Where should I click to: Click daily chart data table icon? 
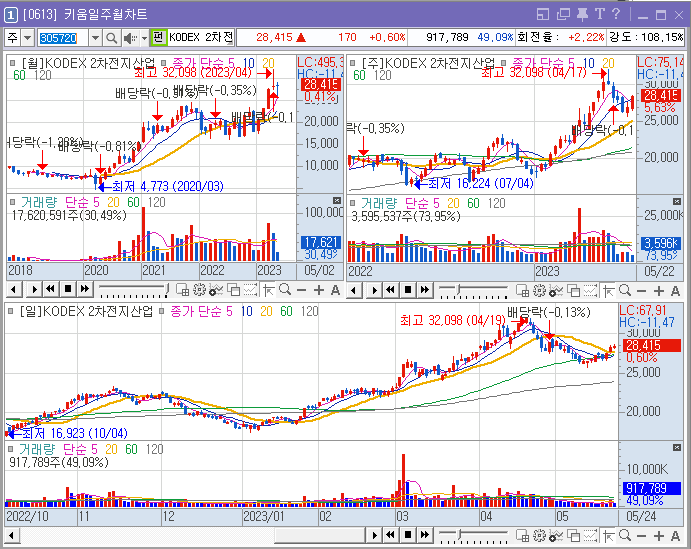[522, 535]
